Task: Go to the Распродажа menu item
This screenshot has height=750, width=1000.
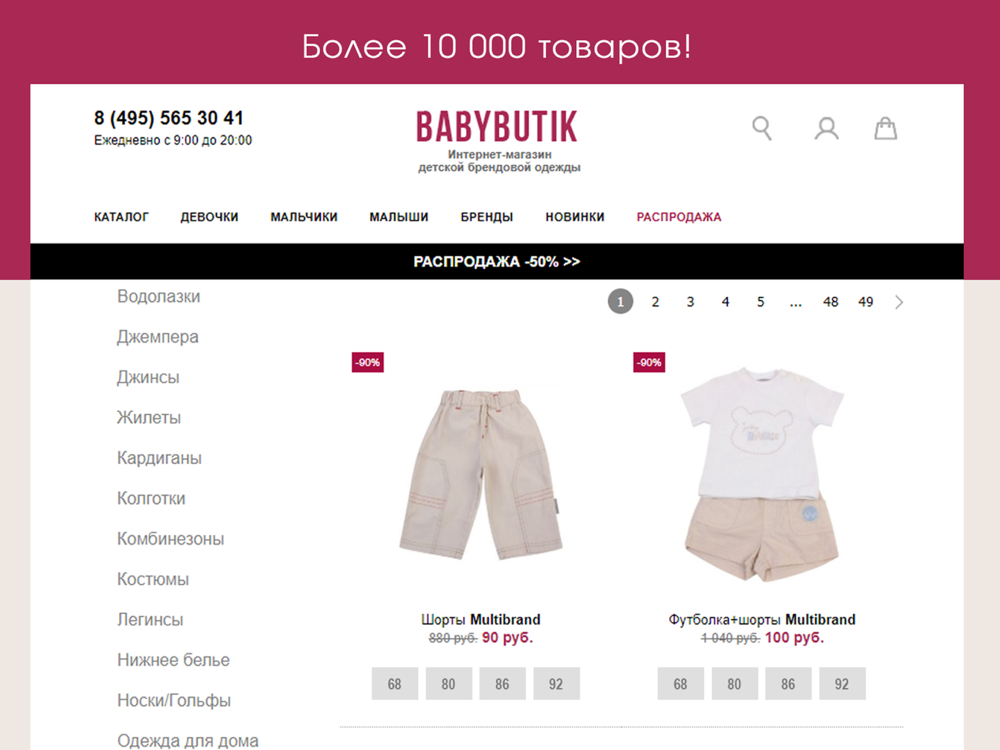Action: 679,217
